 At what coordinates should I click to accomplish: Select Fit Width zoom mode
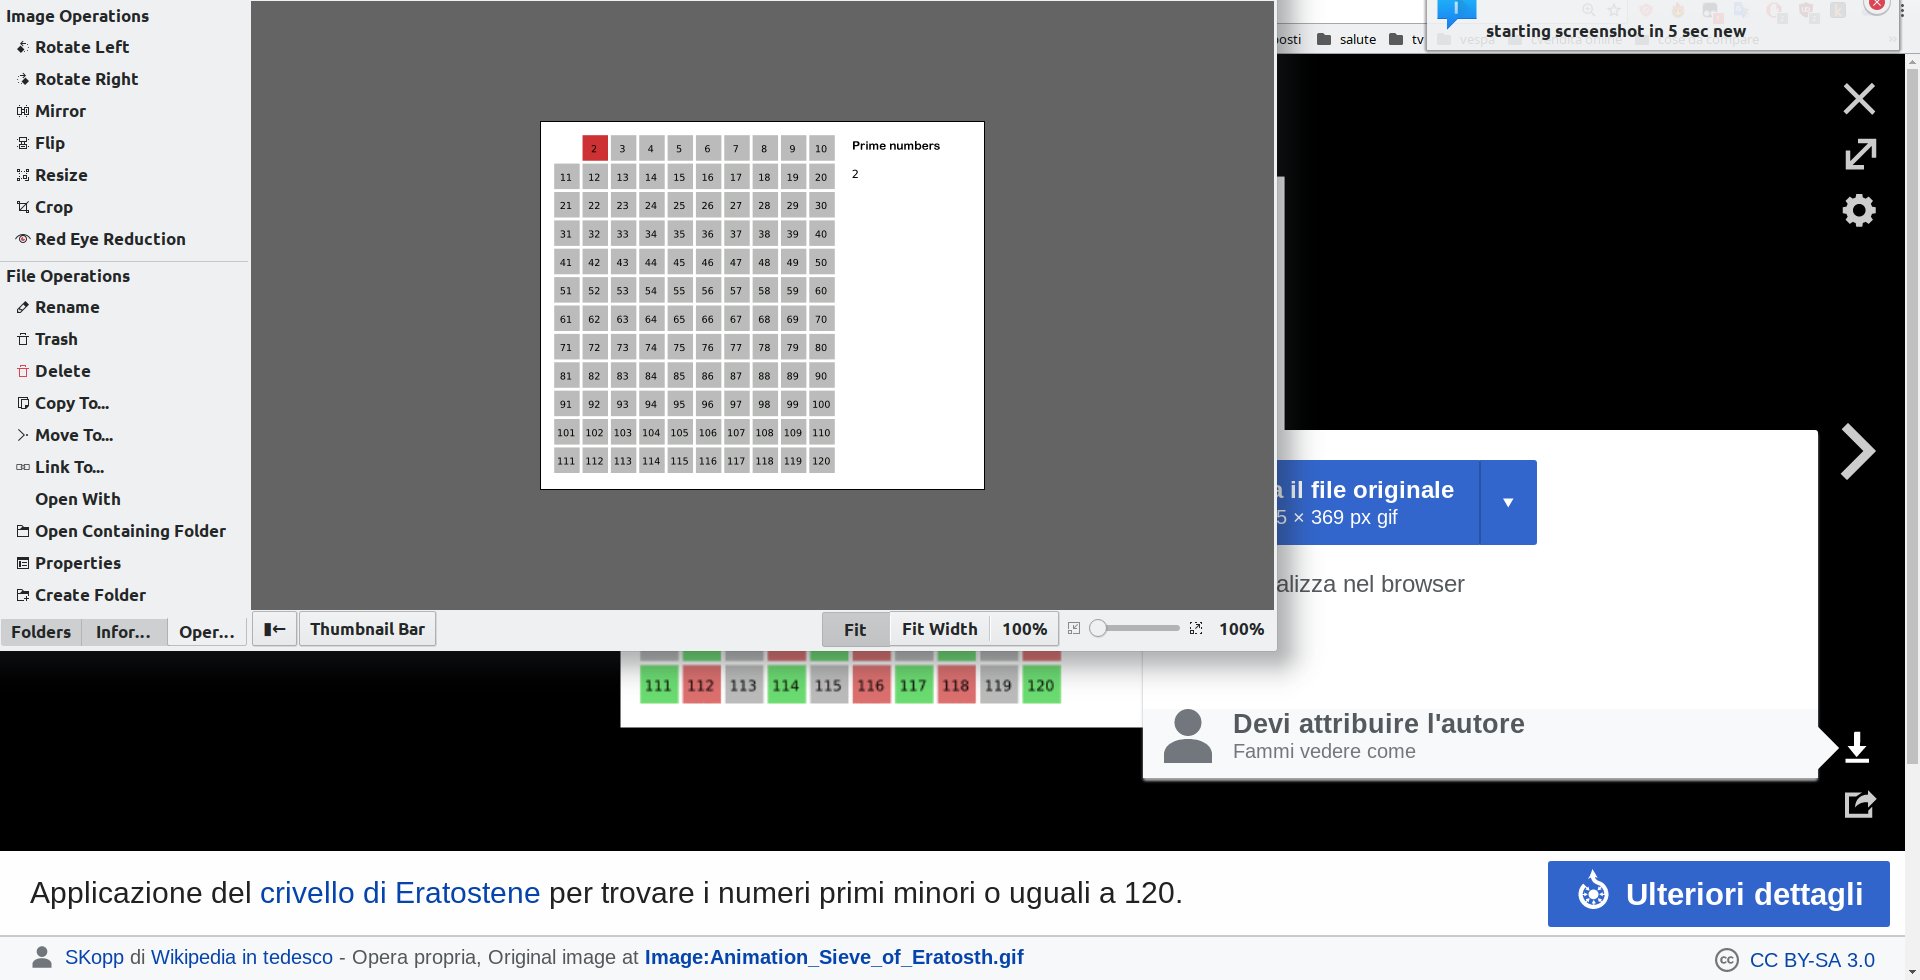tap(939, 629)
